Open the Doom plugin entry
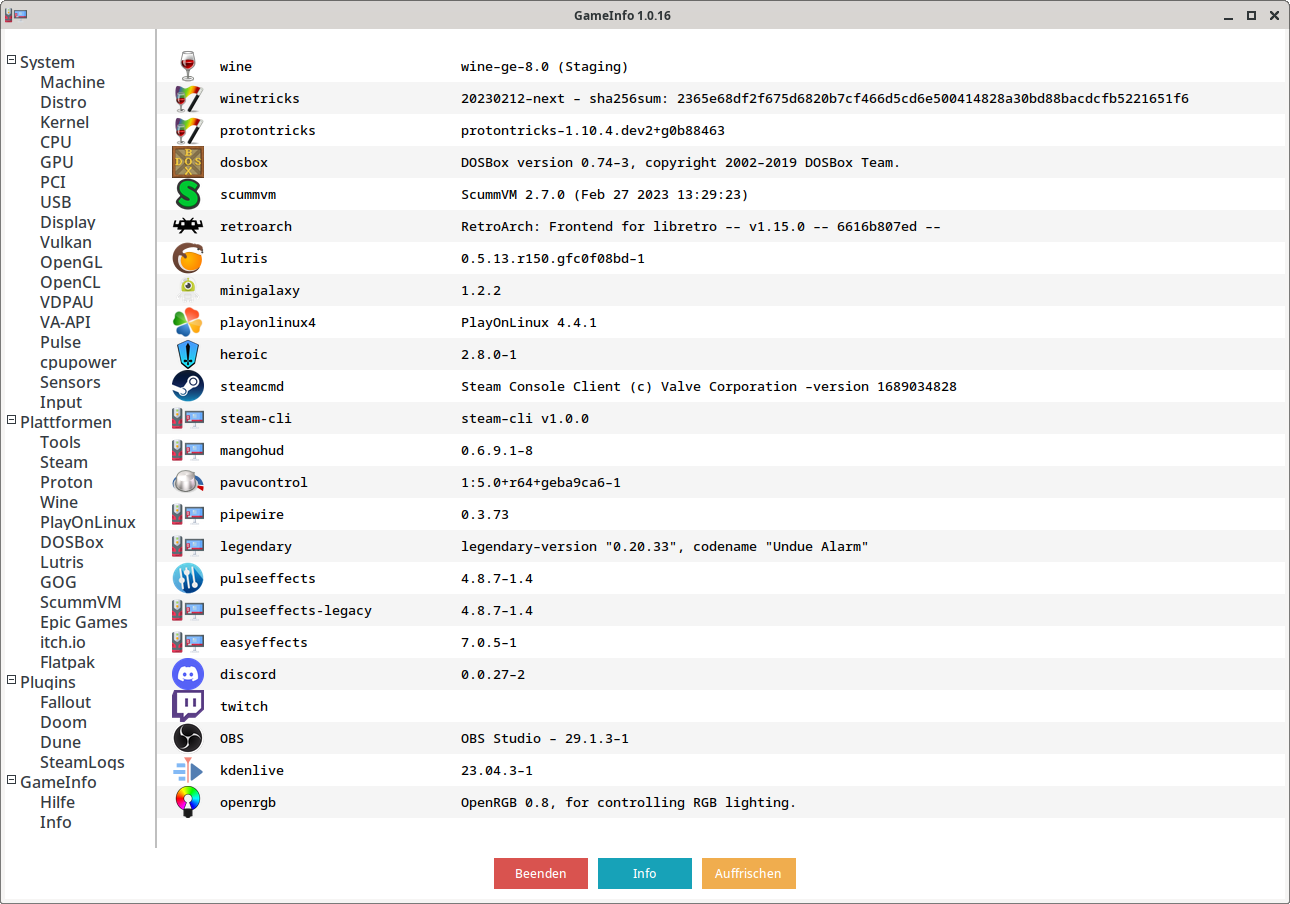 [x=63, y=722]
